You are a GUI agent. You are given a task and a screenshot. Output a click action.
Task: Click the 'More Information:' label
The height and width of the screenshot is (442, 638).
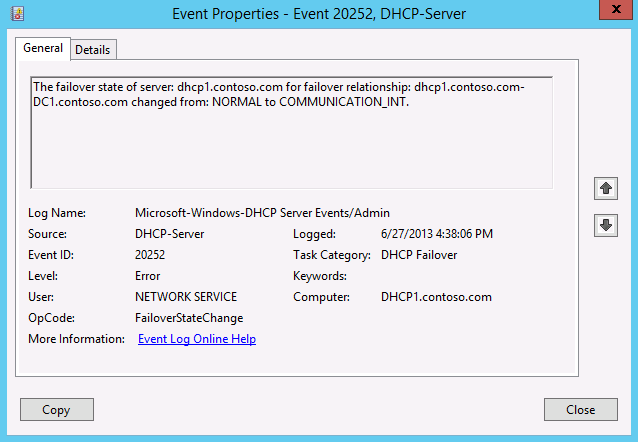pyautogui.click(x=76, y=339)
